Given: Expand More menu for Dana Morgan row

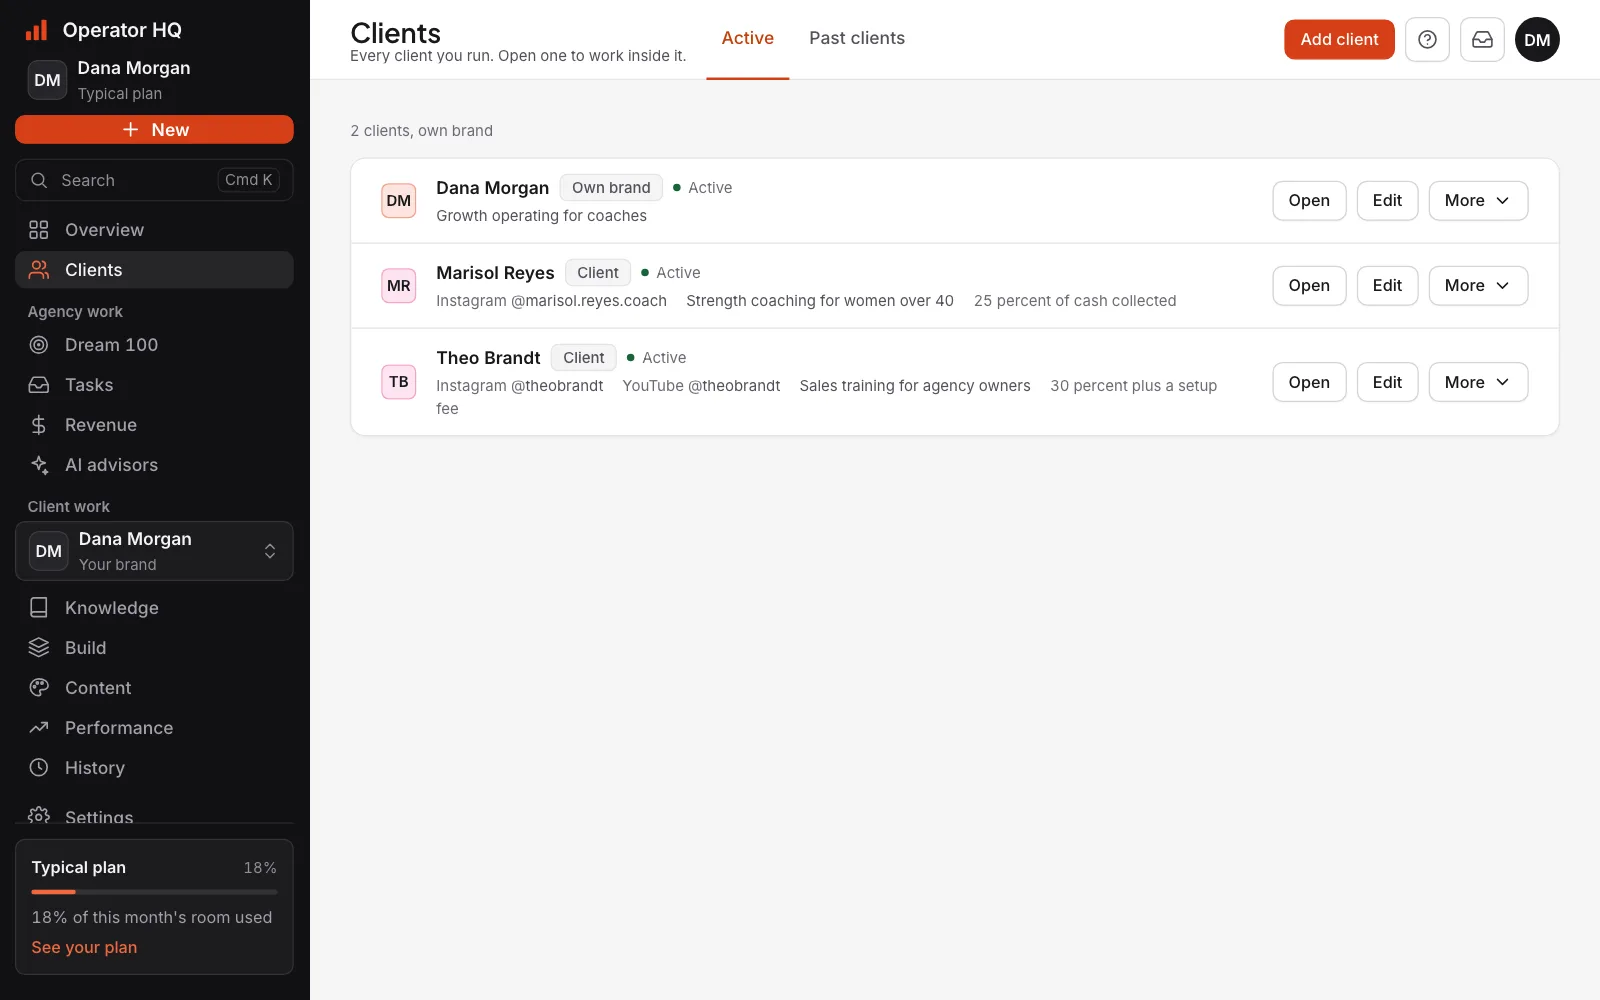Looking at the screenshot, I should (x=1478, y=201).
